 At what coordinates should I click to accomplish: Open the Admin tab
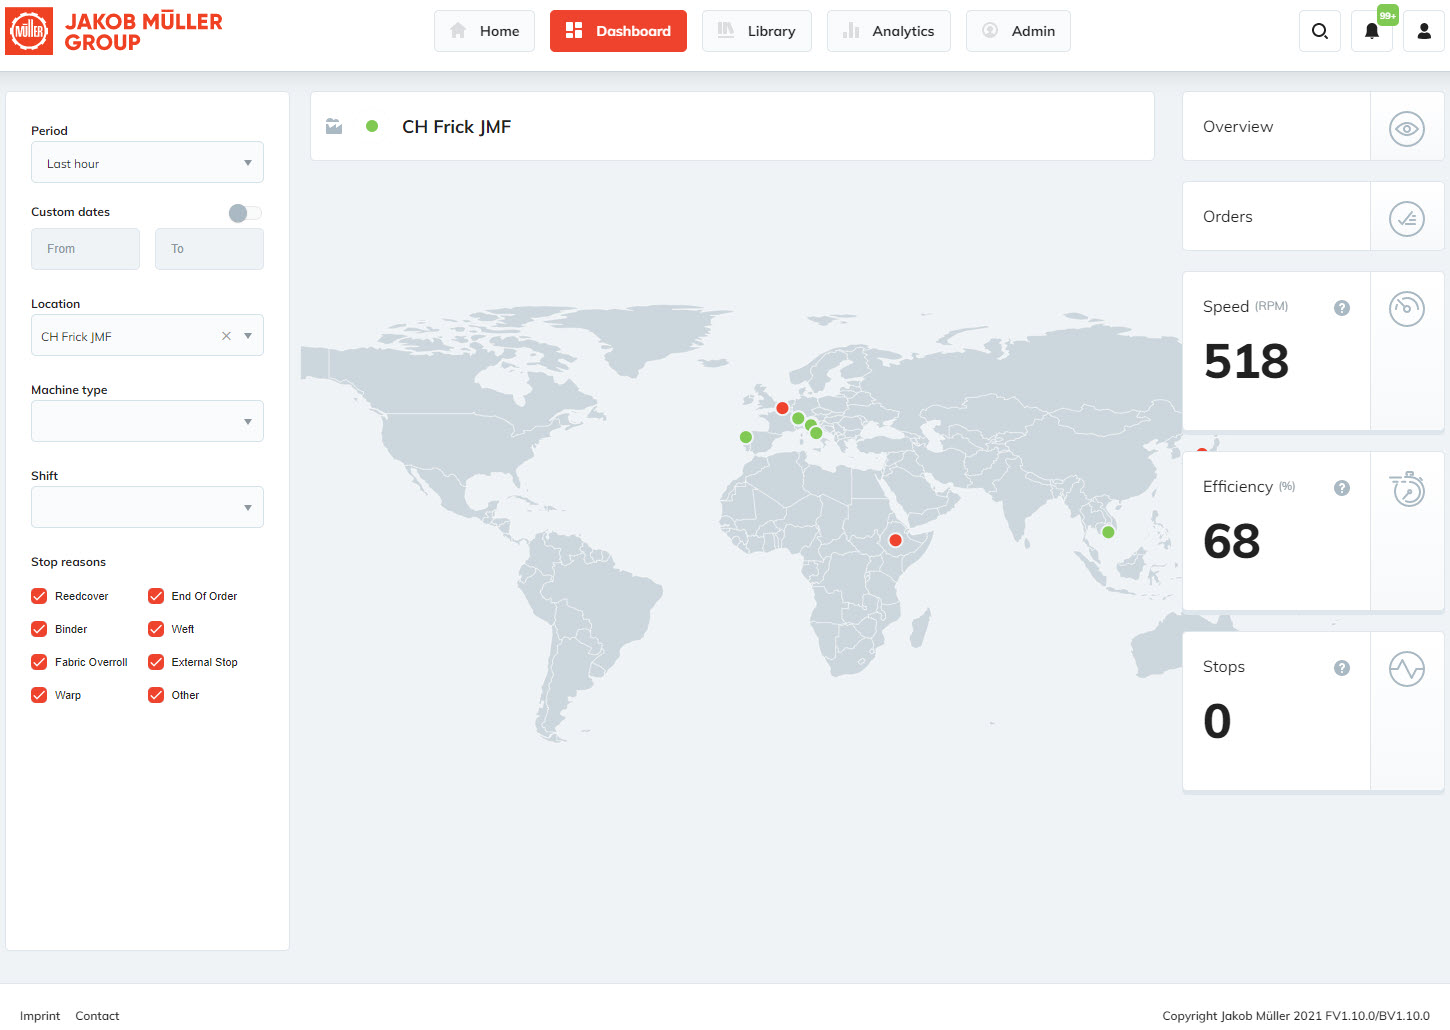point(1018,31)
